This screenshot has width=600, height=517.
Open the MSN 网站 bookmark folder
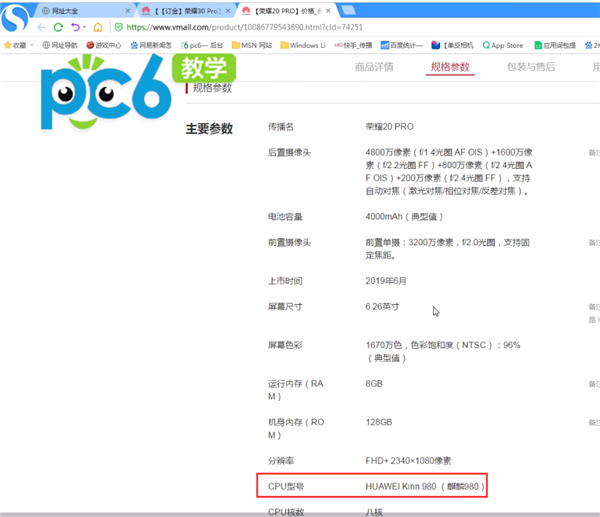[x=252, y=45]
